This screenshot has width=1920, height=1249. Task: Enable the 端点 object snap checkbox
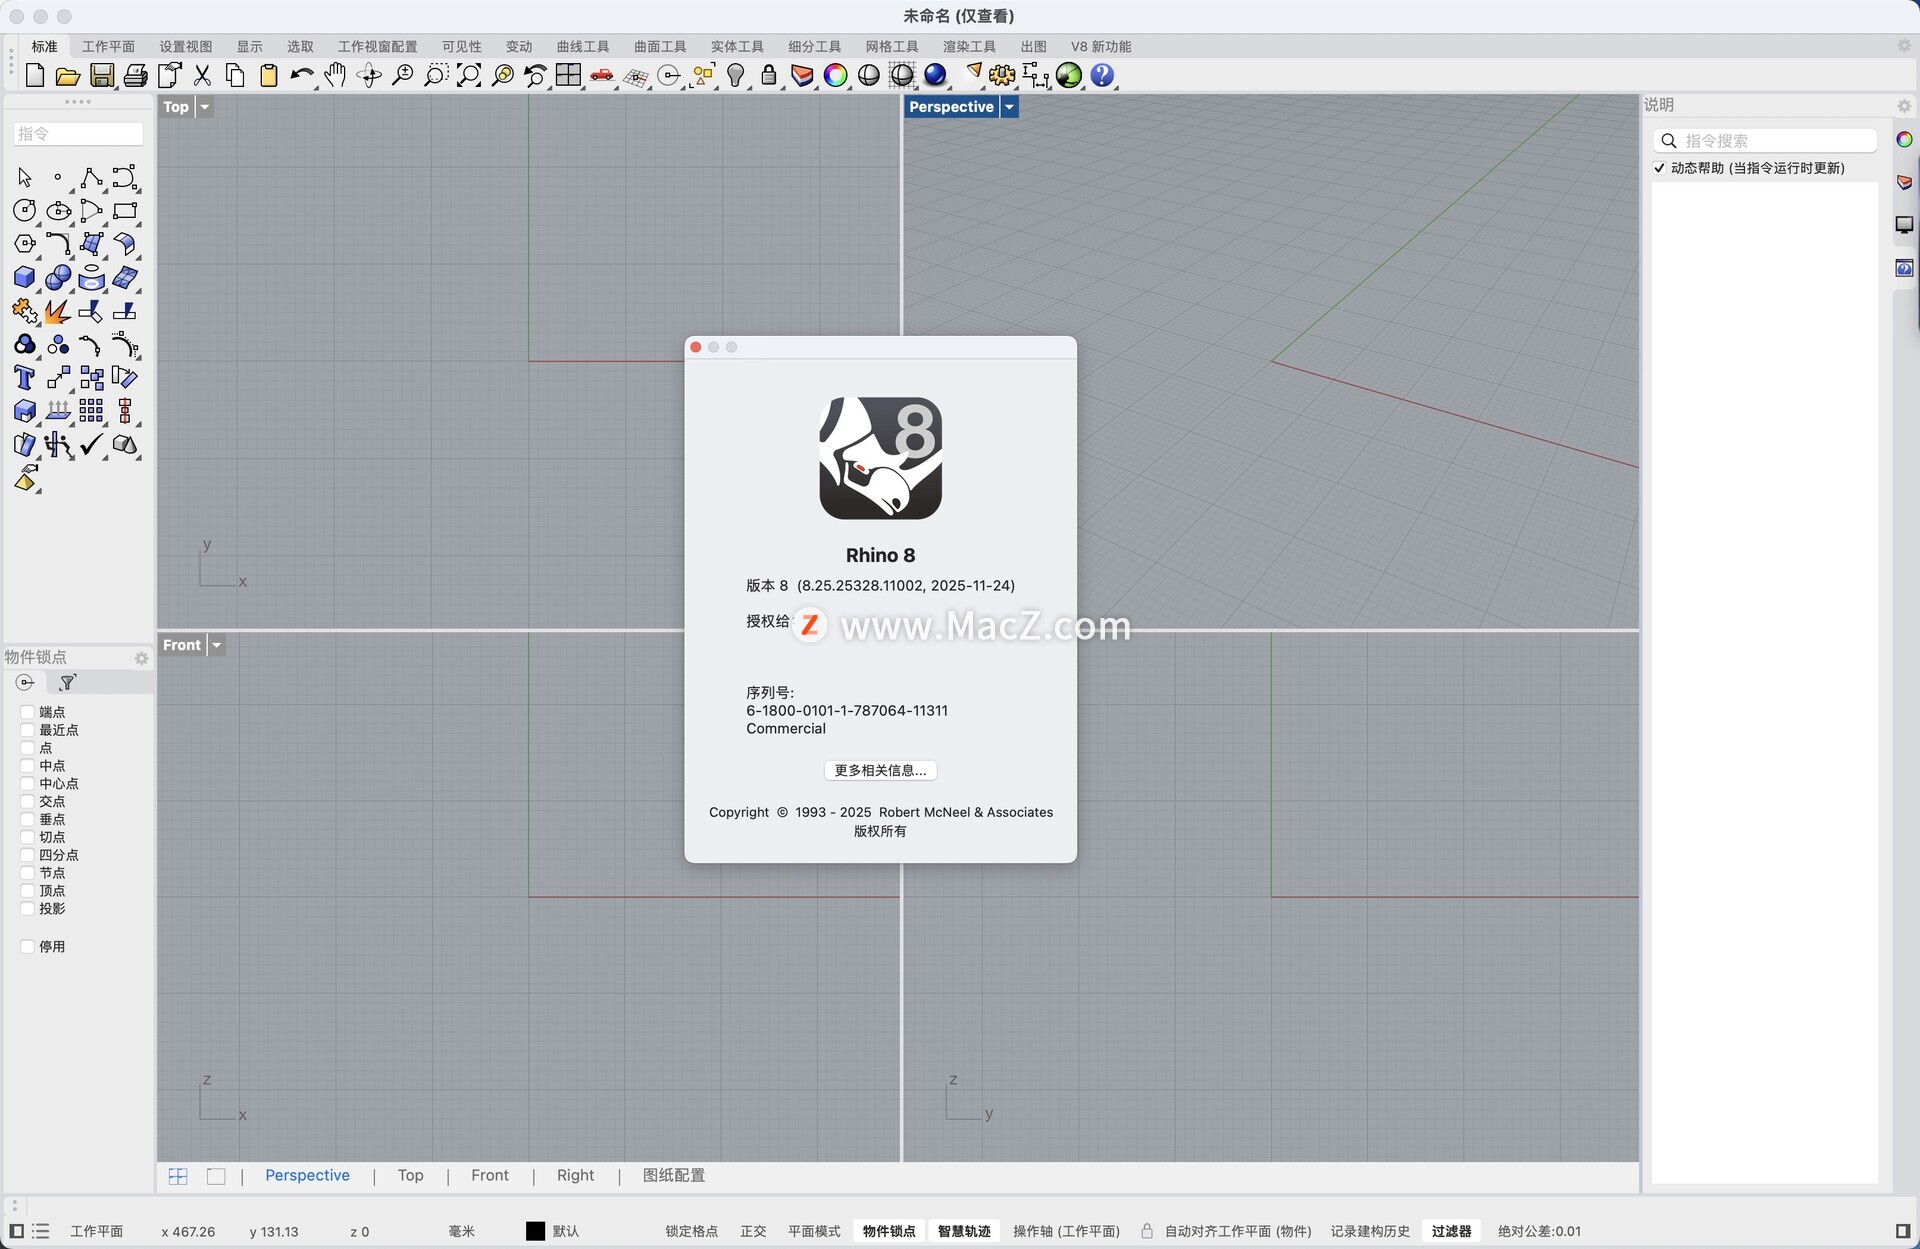pos(28,712)
